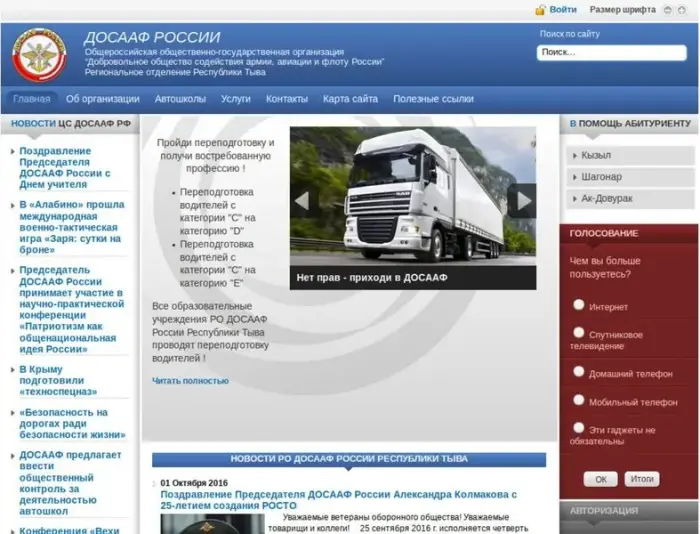The width and height of the screenshot is (700, 534).
Task: Click the site search field
Action: (610, 53)
